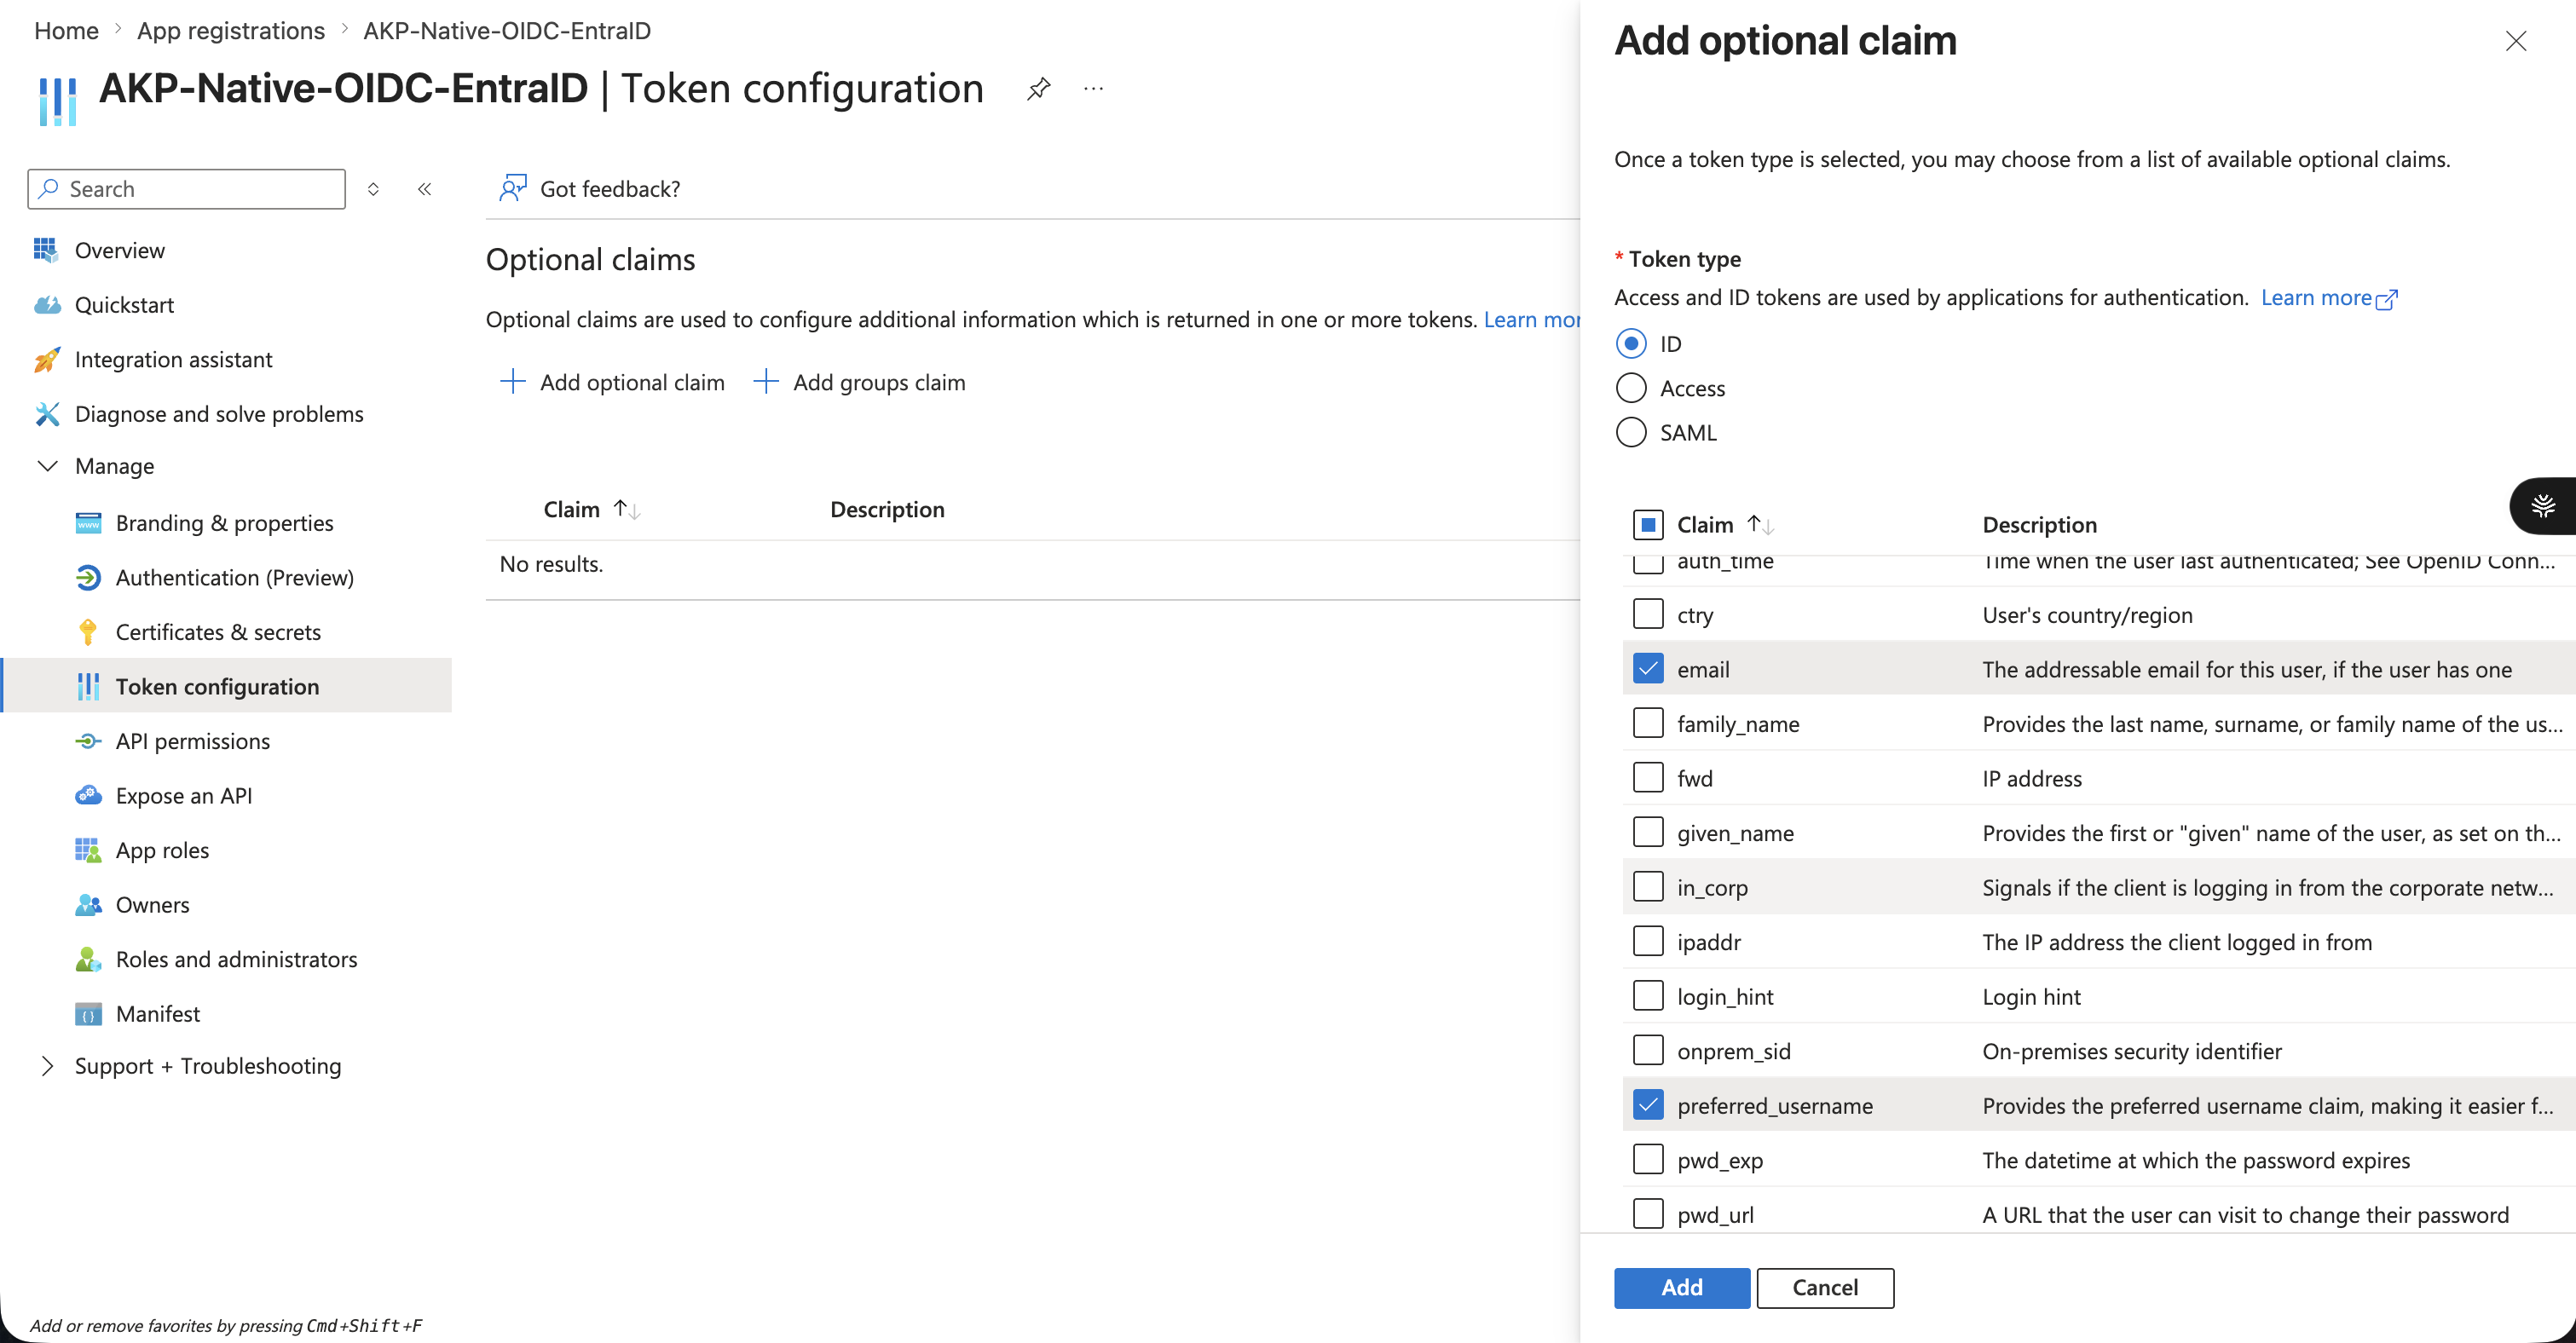Viewport: 2576px width, 1343px height.
Task: Check the fwd claim
Action: coord(1648,777)
